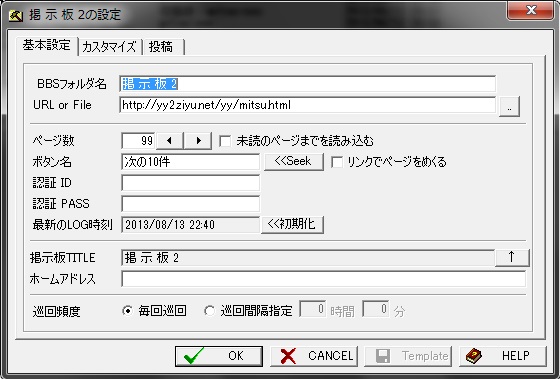The image size is (560, 379).
Task: Click the 時間 hours interval field
Action: click(x=312, y=309)
